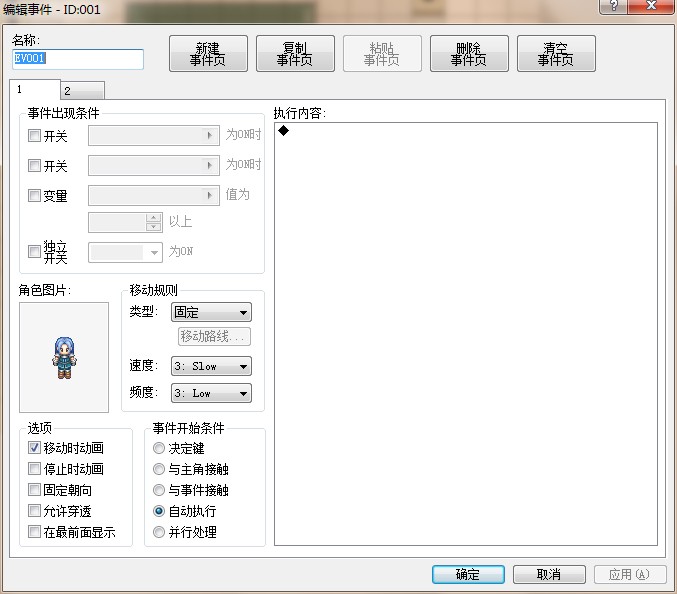Cancel the dialog with 取消

[x=549, y=574]
